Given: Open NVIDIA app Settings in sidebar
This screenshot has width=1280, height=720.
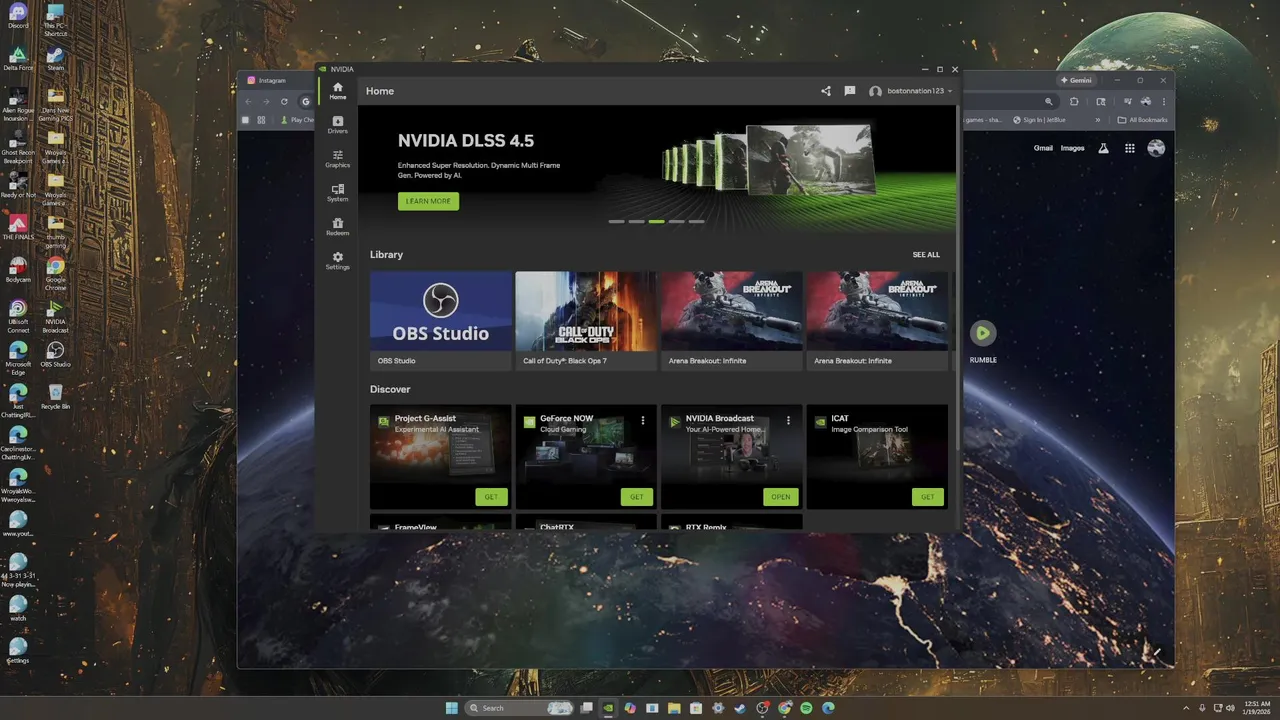Looking at the screenshot, I should click(x=338, y=261).
